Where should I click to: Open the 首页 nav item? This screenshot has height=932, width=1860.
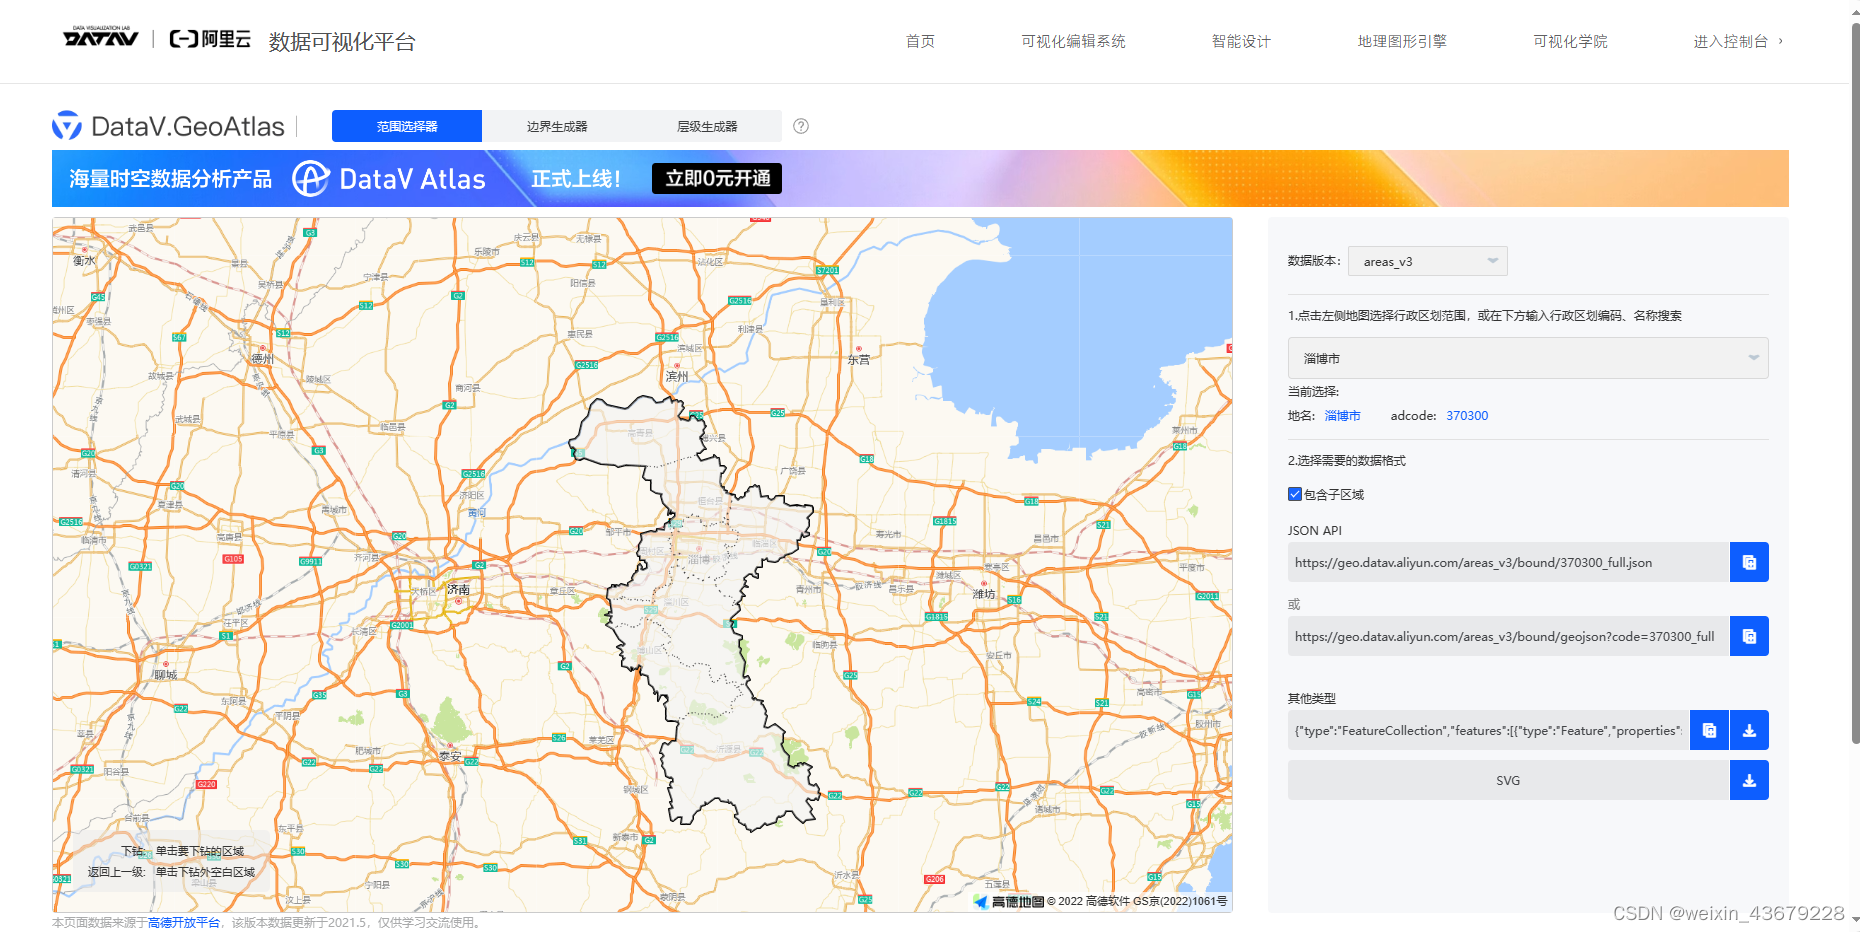(920, 41)
